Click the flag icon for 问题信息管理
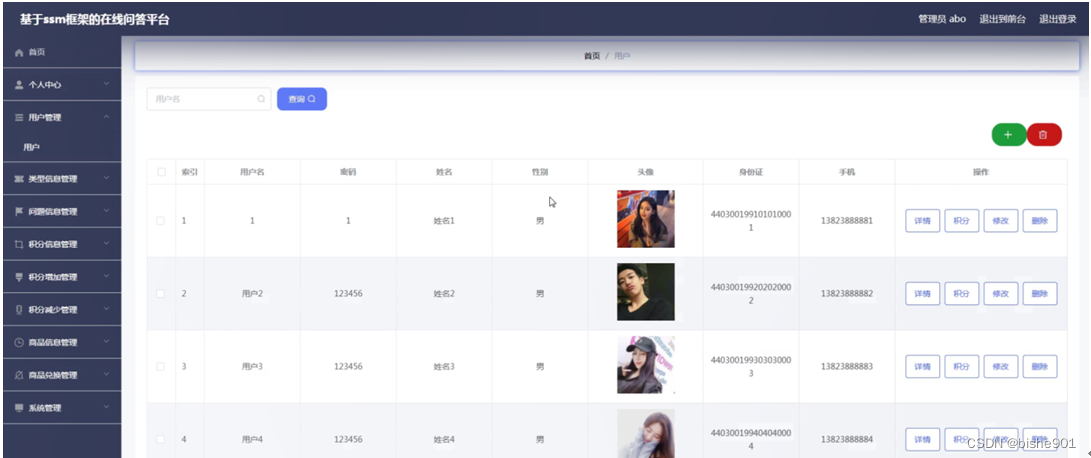1091x458 pixels. 19,212
